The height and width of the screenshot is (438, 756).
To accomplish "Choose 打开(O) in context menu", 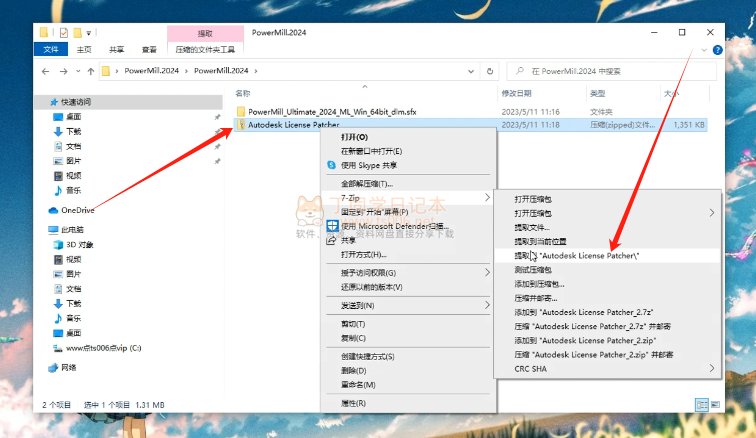I will pyautogui.click(x=354, y=137).
